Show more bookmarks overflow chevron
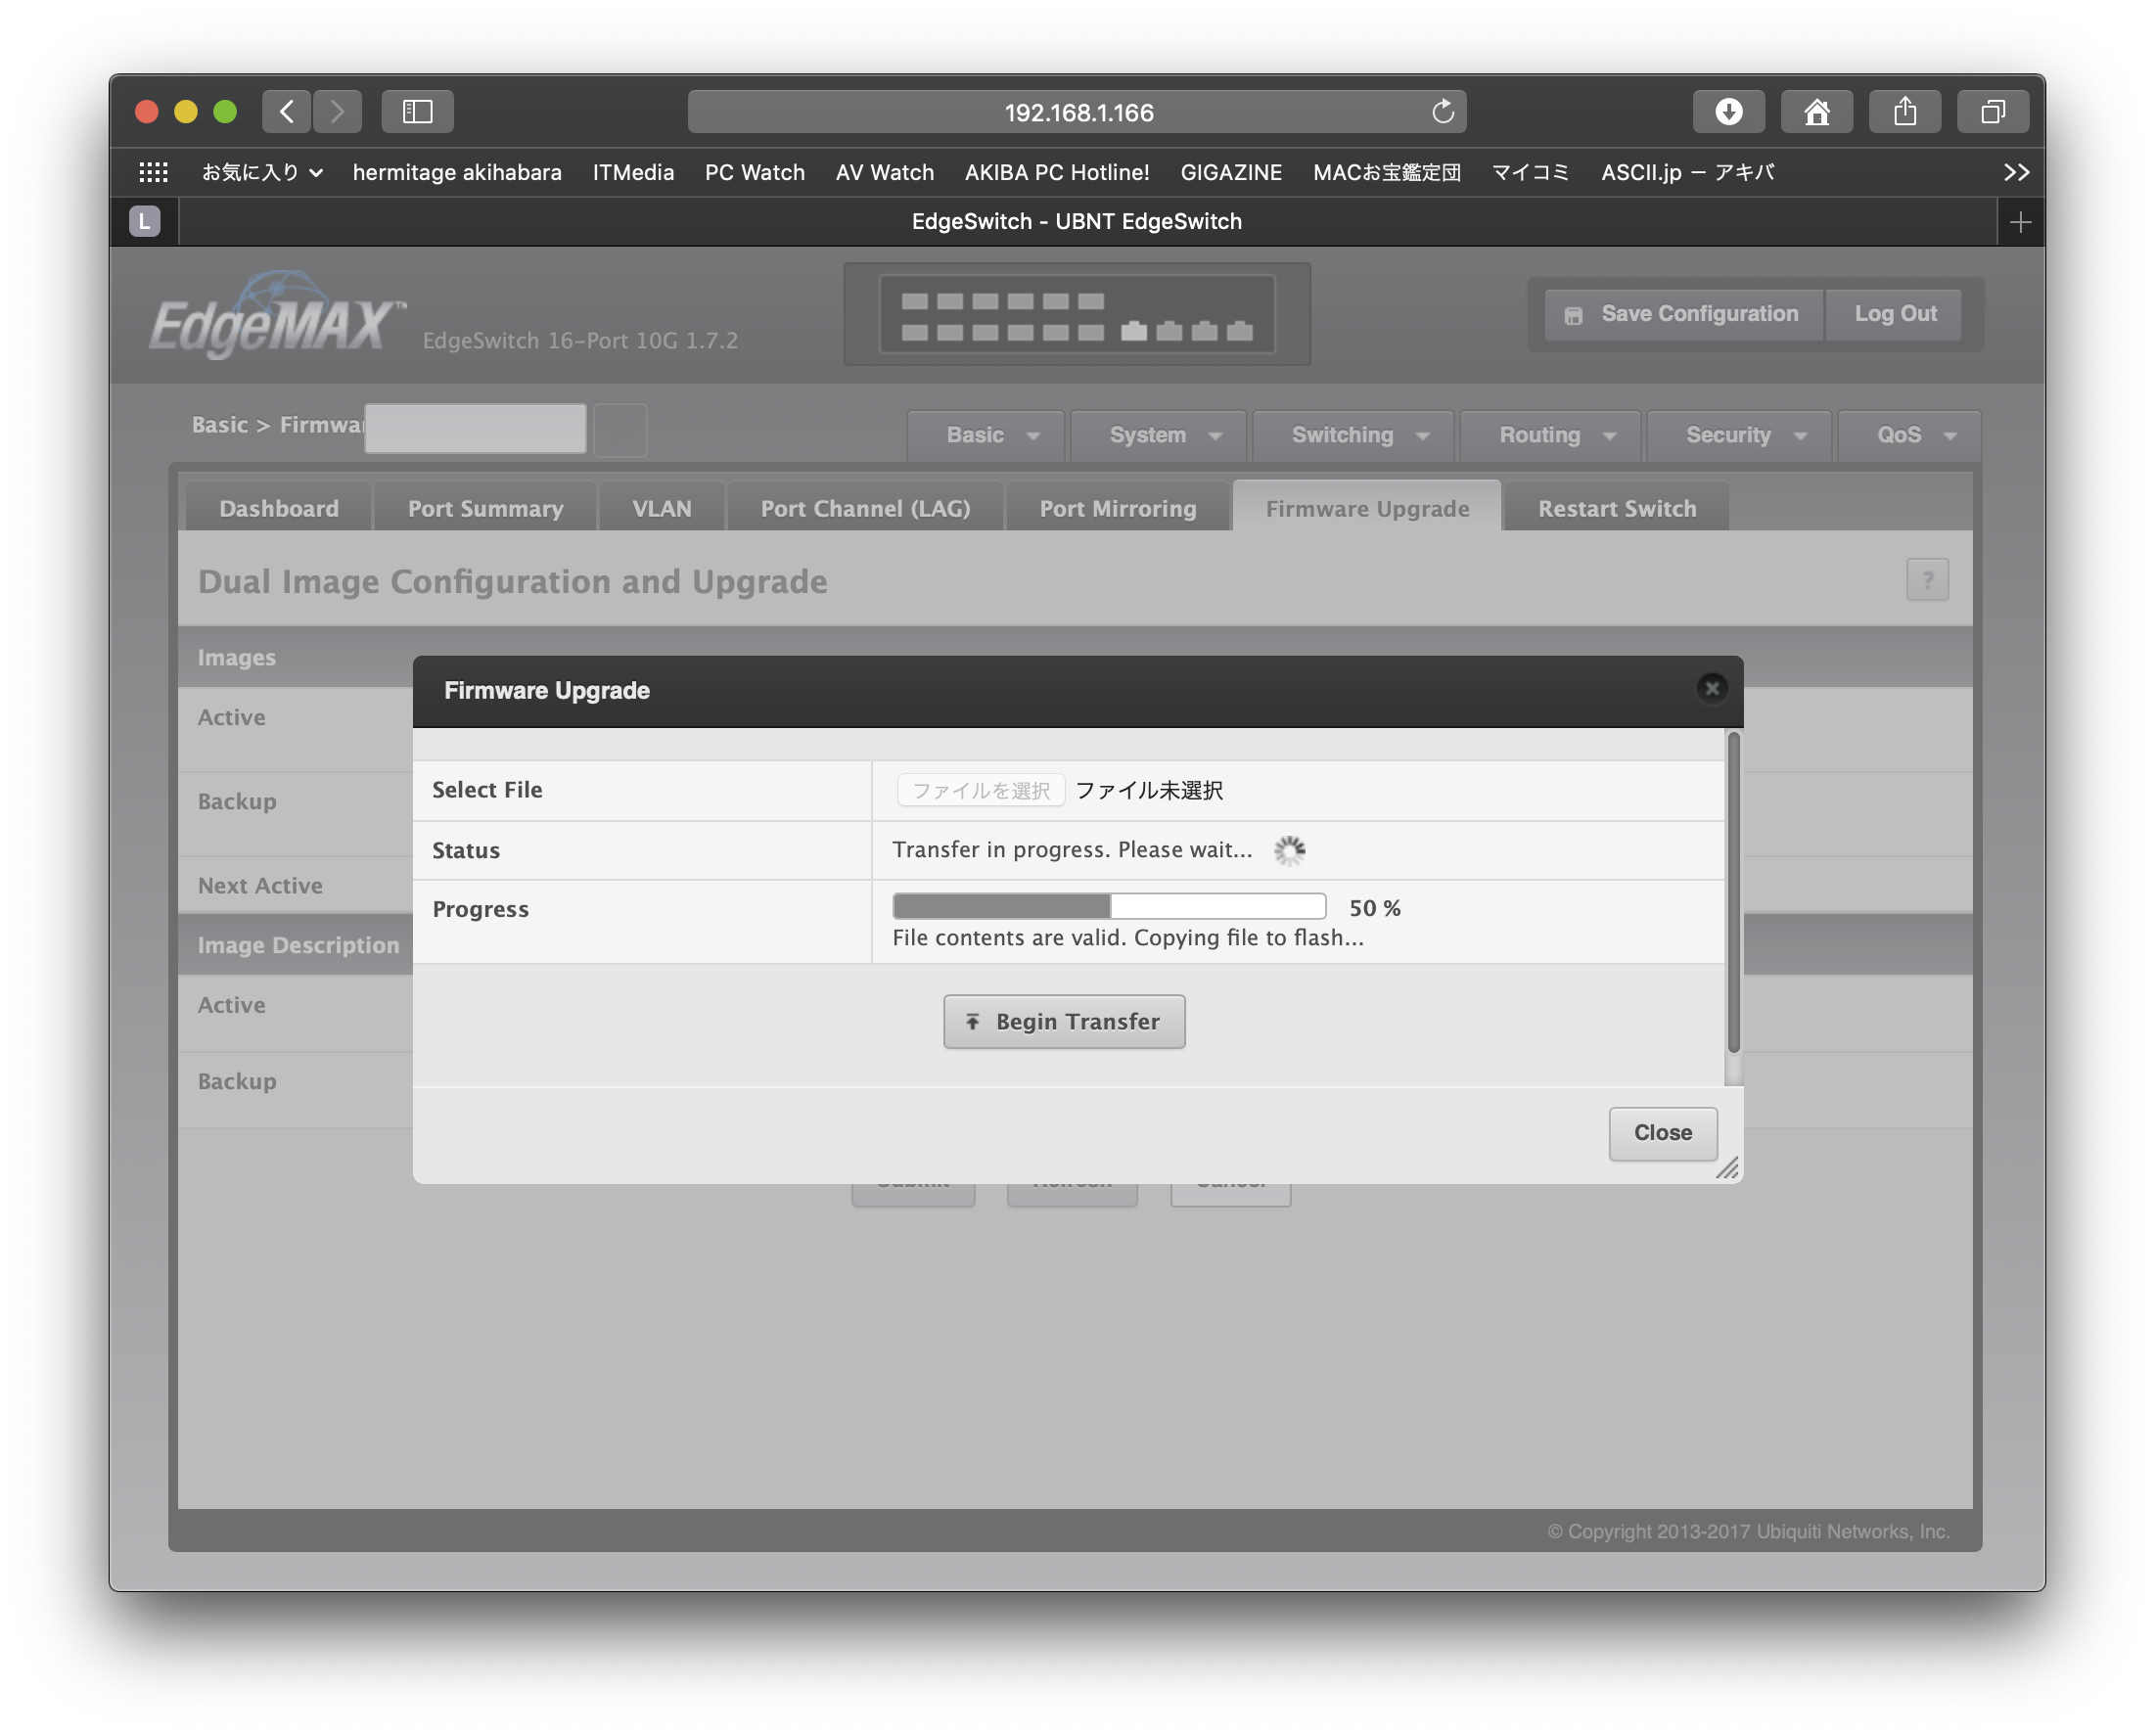This screenshot has height=1736, width=2155. tap(2016, 172)
